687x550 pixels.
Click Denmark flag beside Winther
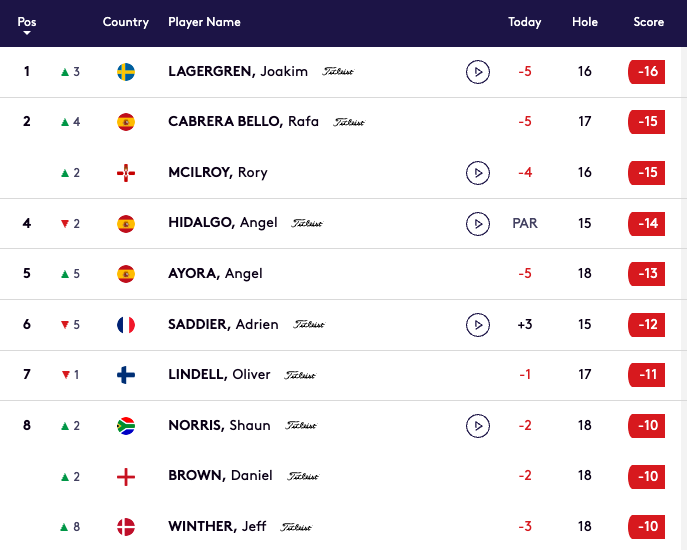(x=126, y=526)
